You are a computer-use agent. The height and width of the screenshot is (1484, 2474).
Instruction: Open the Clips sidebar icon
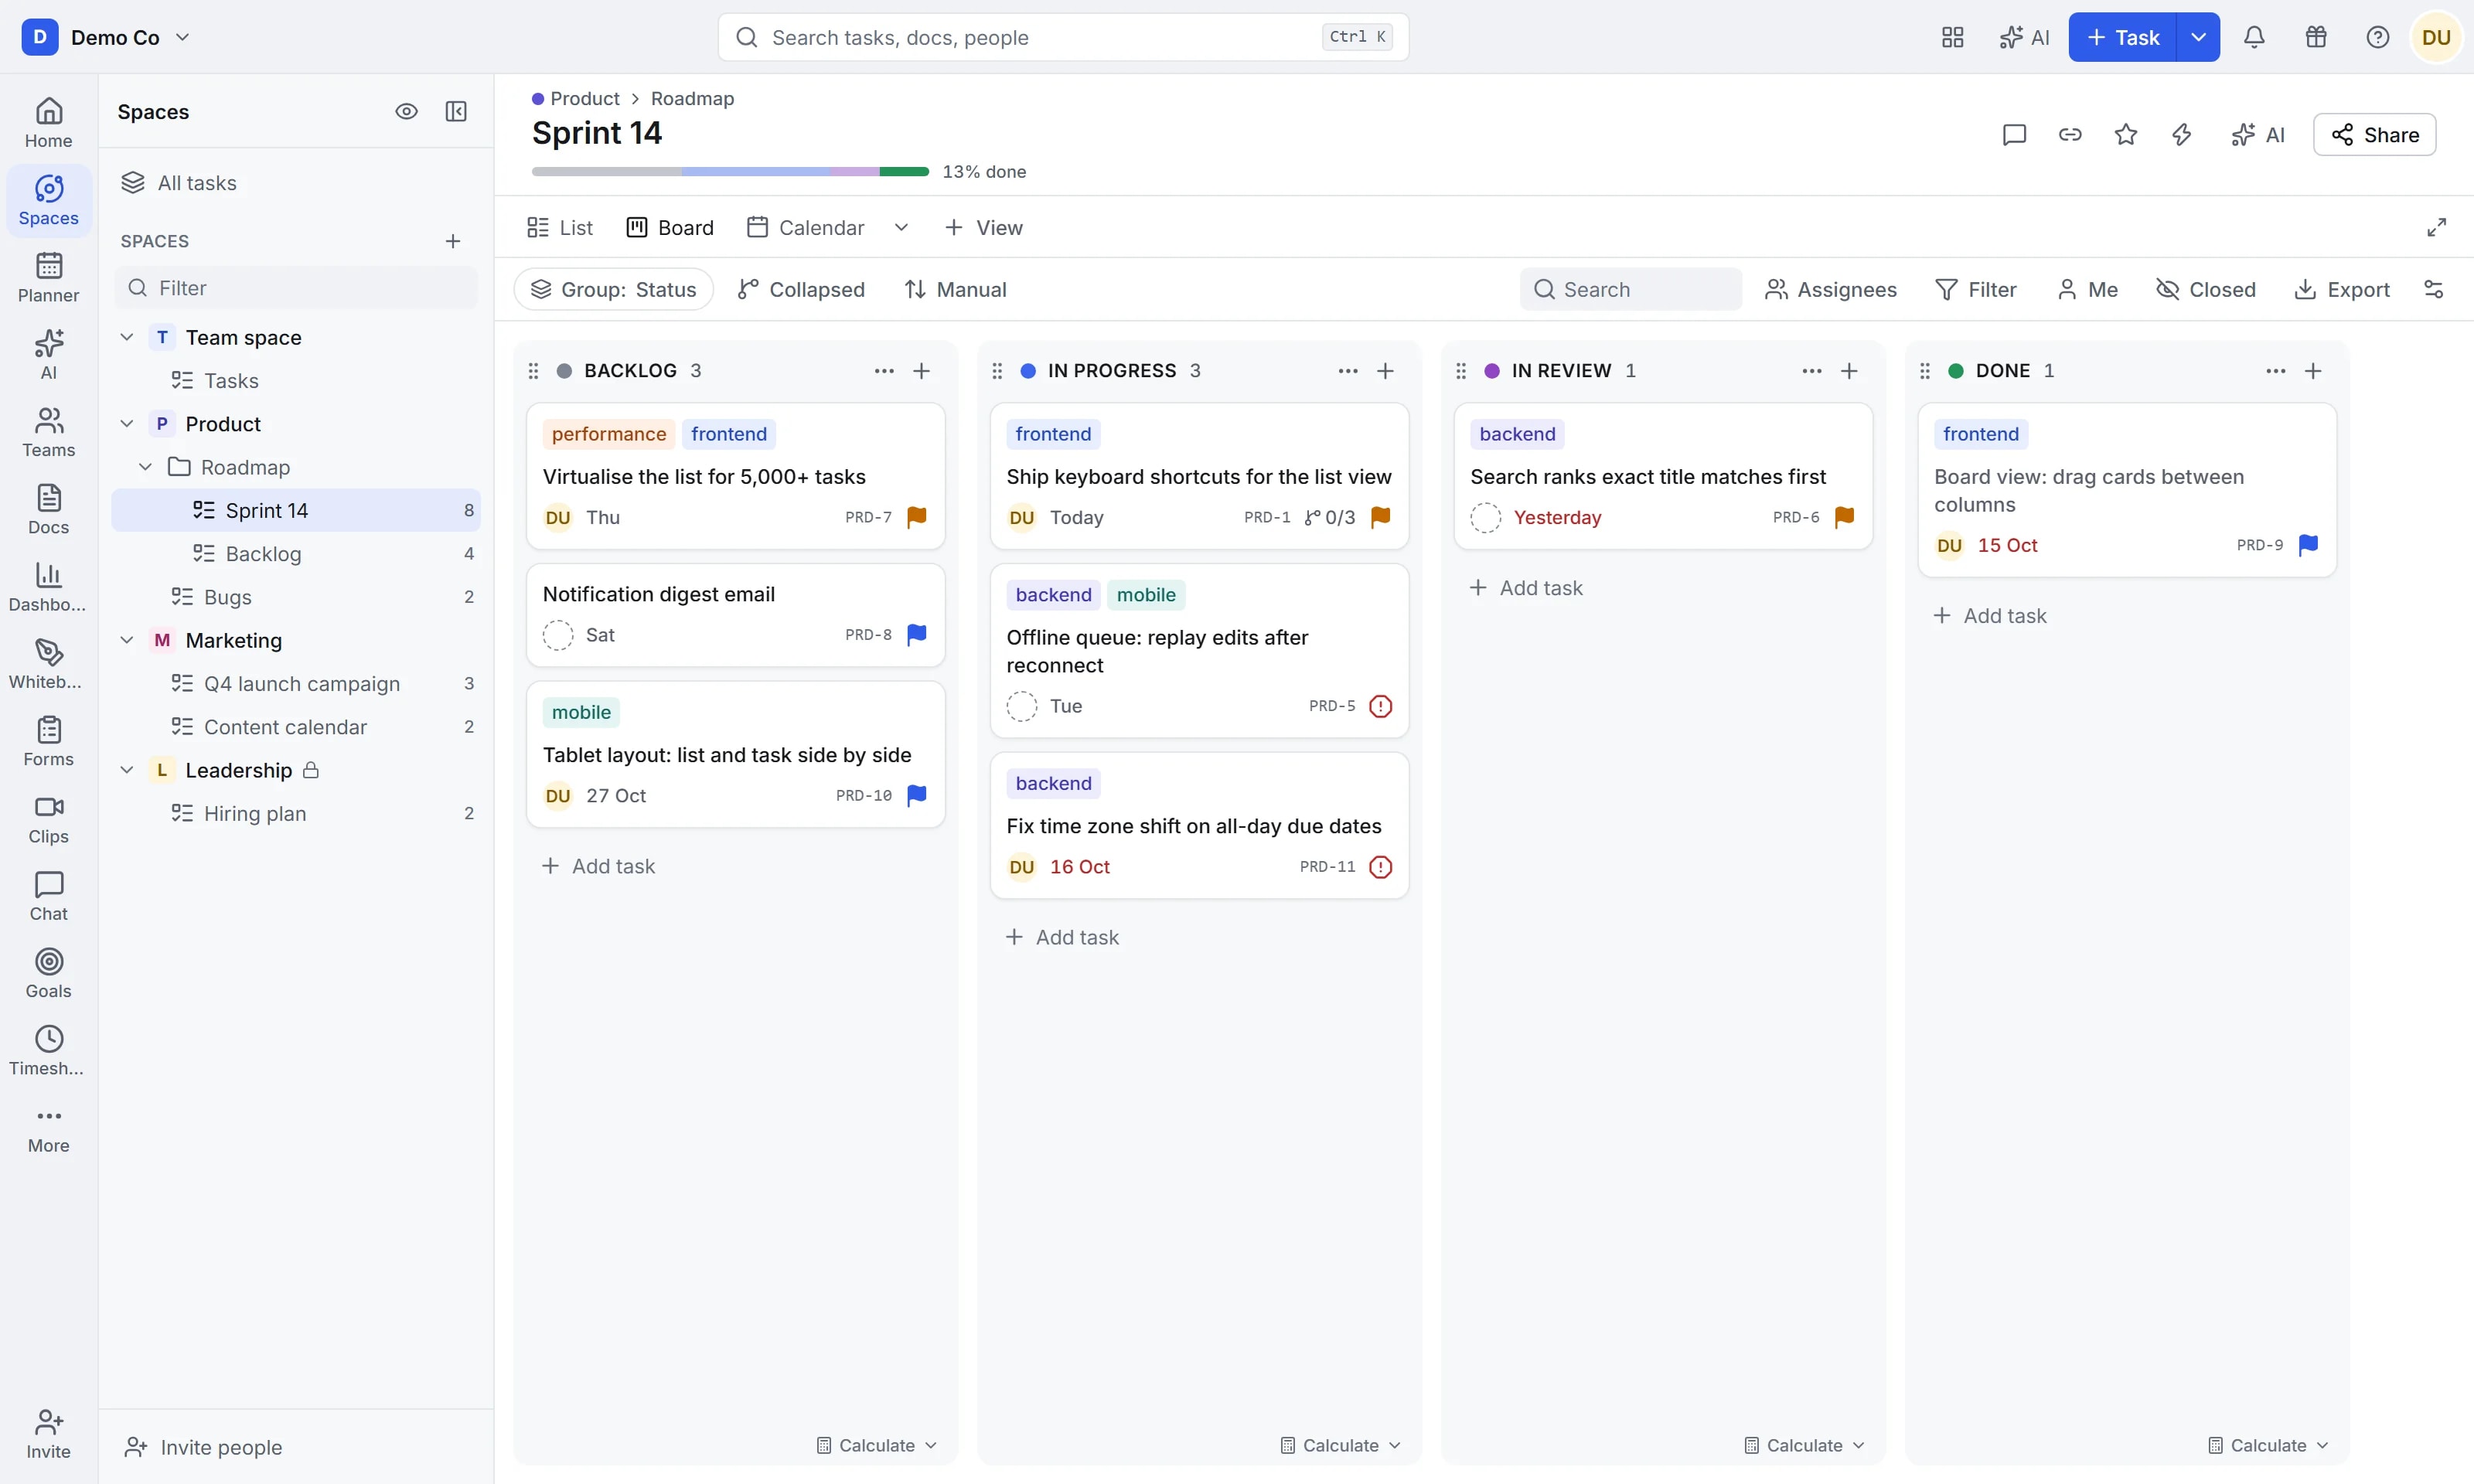point(48,819)
